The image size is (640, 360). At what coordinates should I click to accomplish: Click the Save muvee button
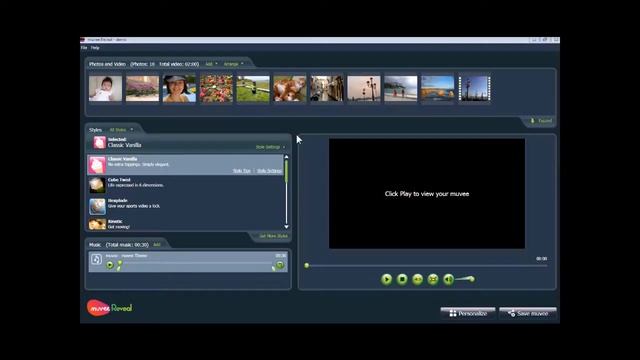(528, 313)
